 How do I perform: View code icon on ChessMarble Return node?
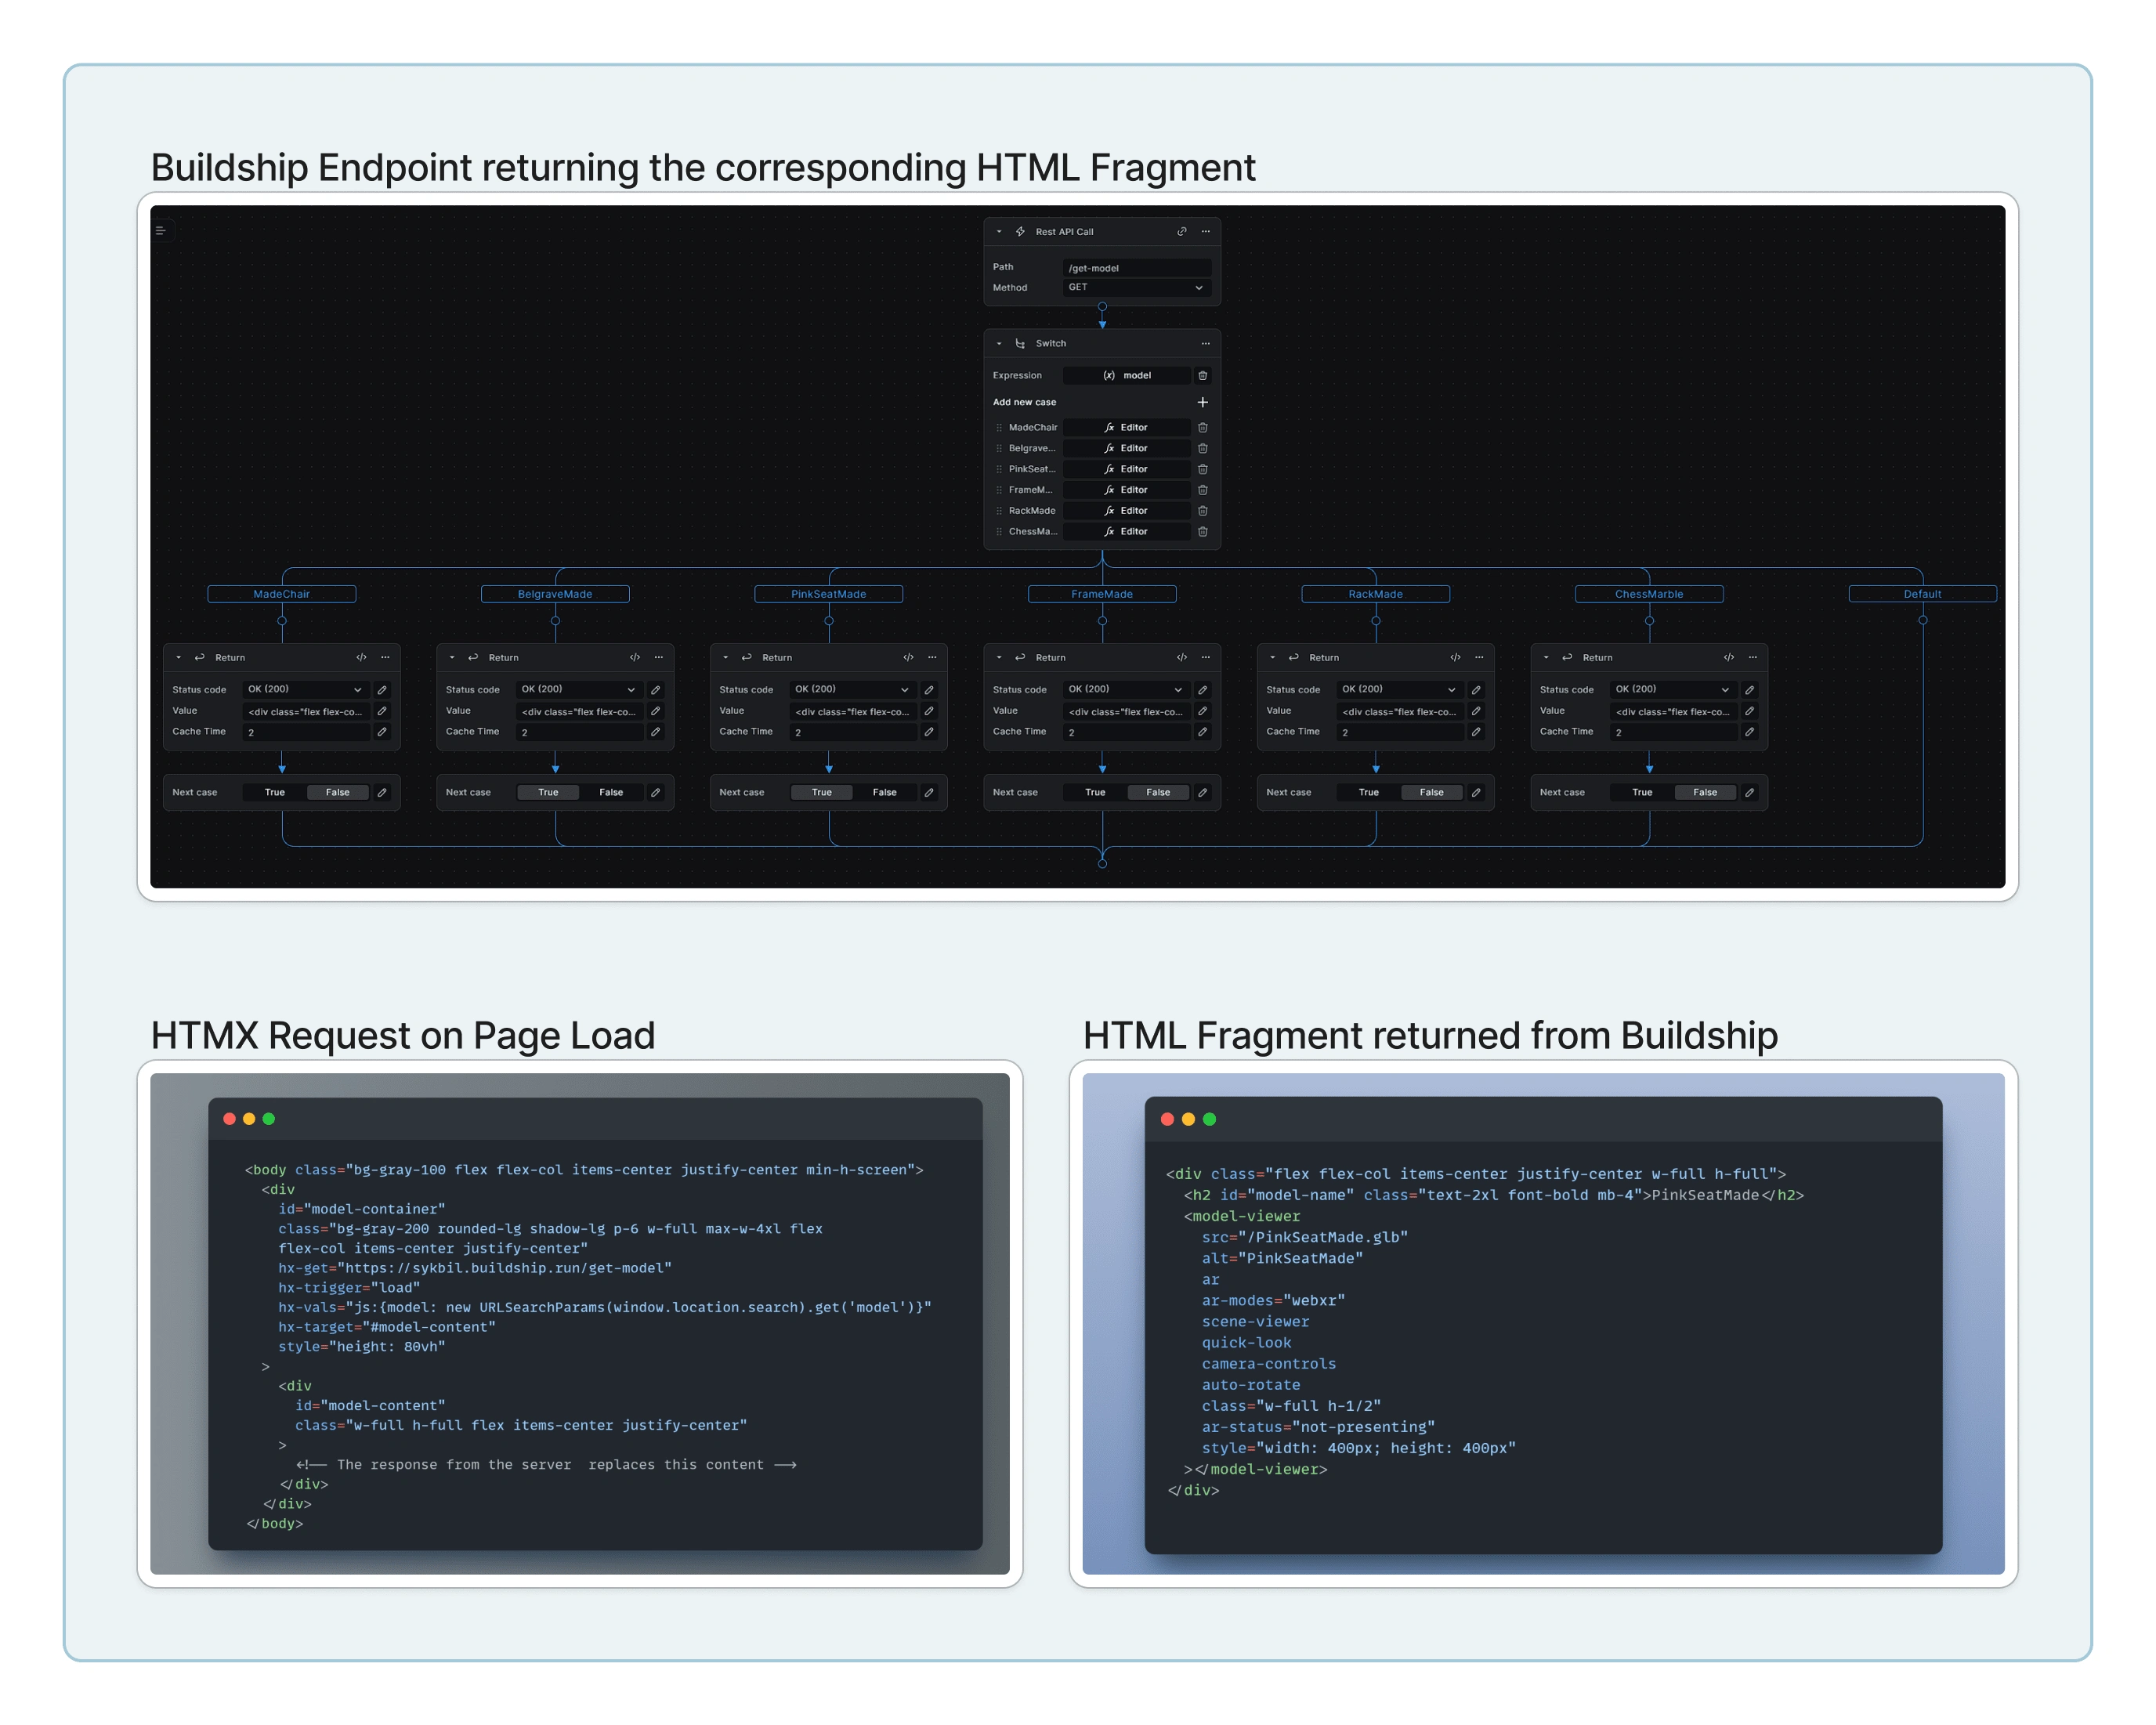pyautogui.click(x=1729, y=657)
